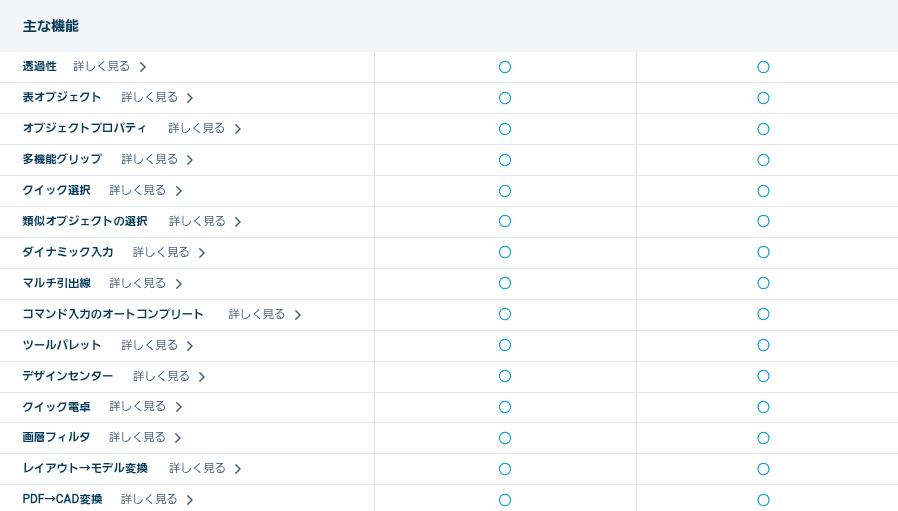
Task: Click the first circle mark in the クイック選択 row
Action: click(x=505, y=191)
